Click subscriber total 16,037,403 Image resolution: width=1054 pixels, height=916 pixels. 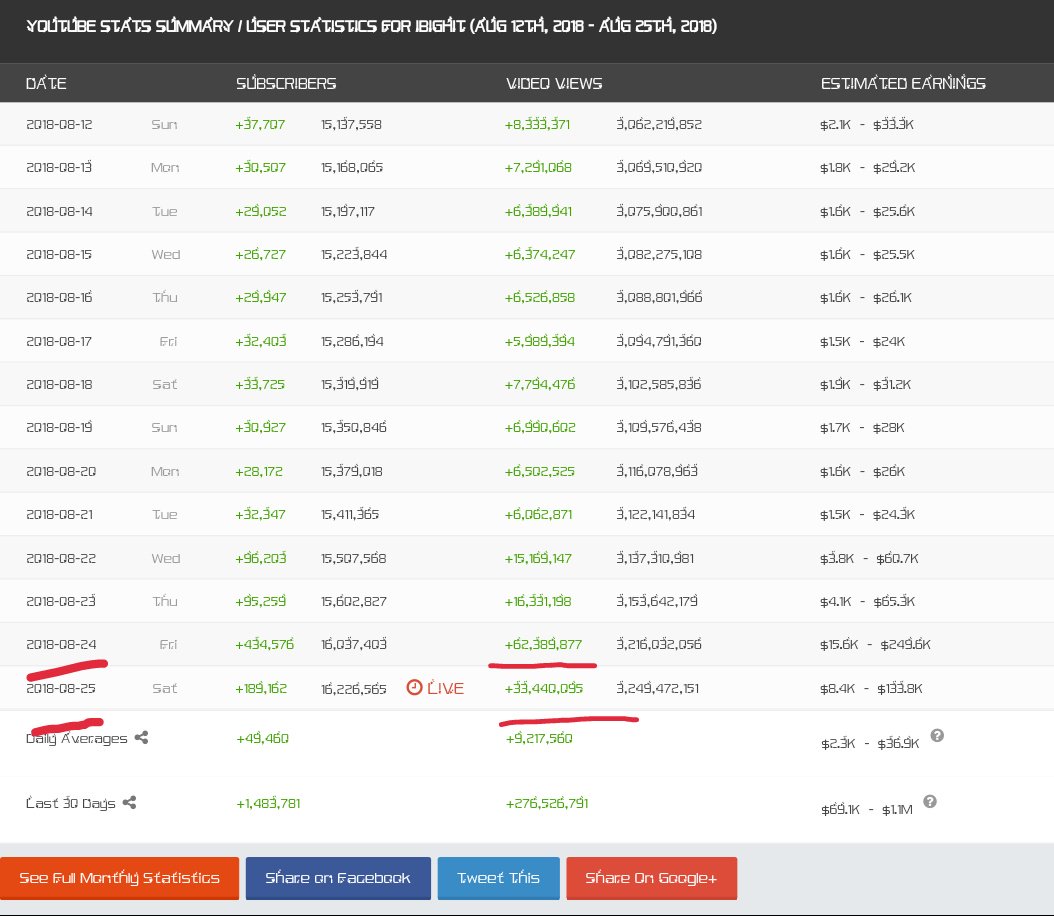pos(354,644)
